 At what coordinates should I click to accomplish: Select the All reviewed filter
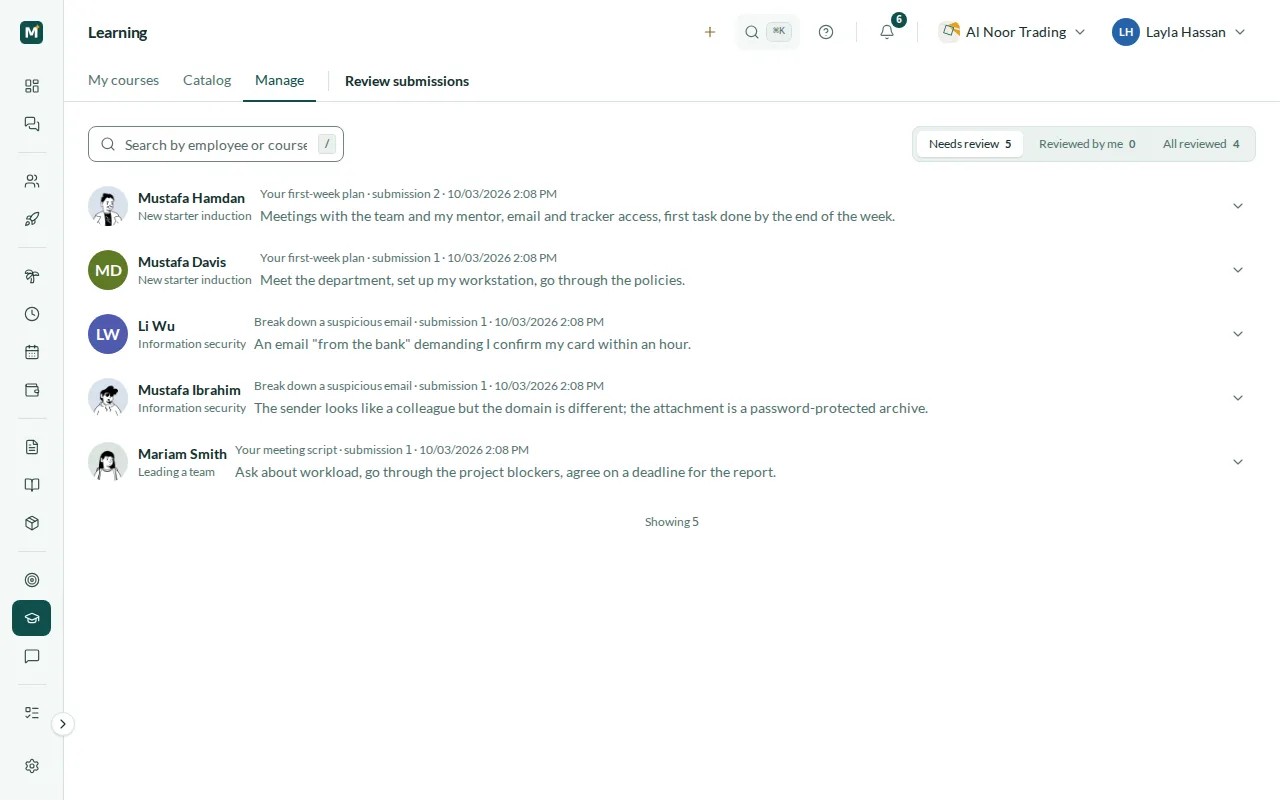pyautogui.click(x=1201, y=144)
